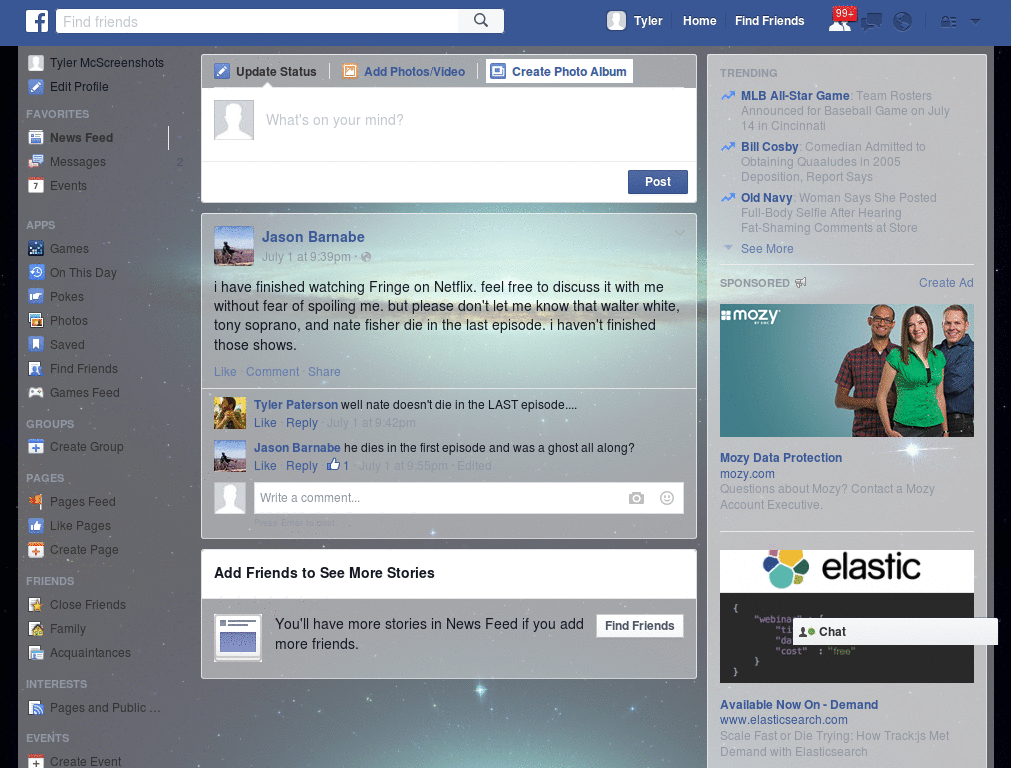Open Available Now On-Demand ad link
The height and width of the screenshot is (768, 1024).
(799, 705)
